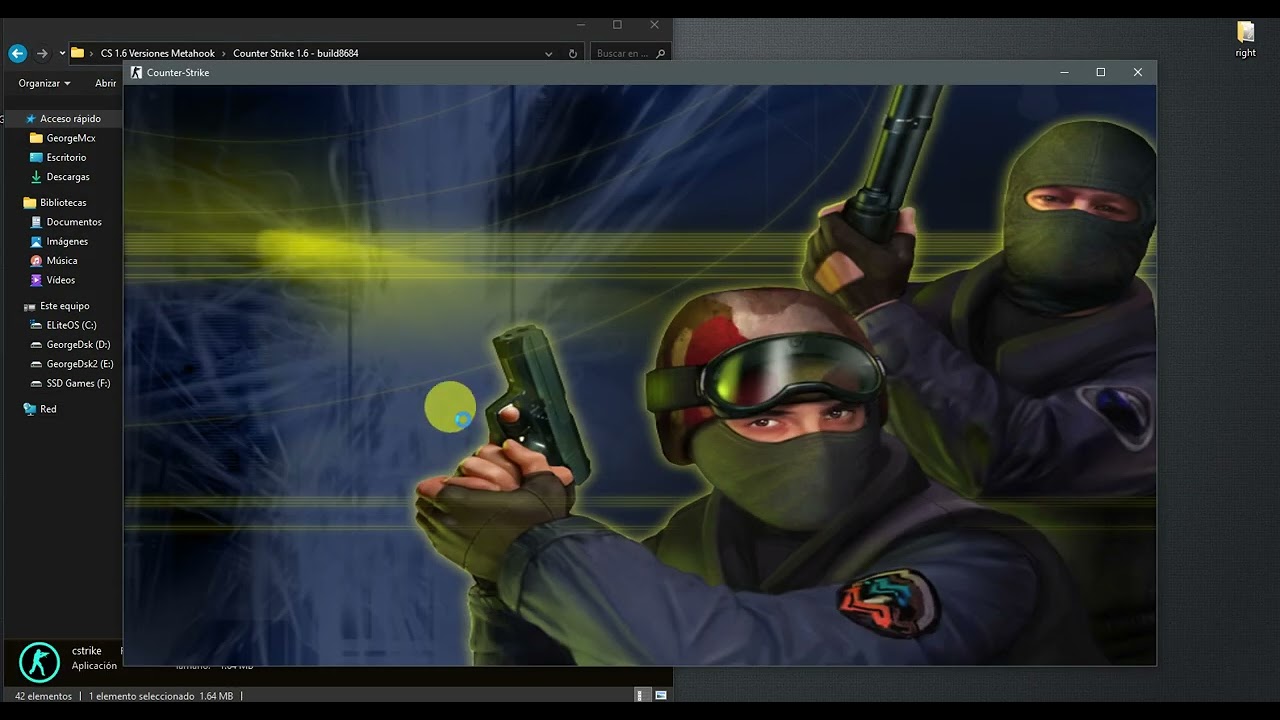Image resolution: width=1280 pixels, height=720 pixels.
Task: Click '42 elementos' in status bar
Action: click(43, 696)
